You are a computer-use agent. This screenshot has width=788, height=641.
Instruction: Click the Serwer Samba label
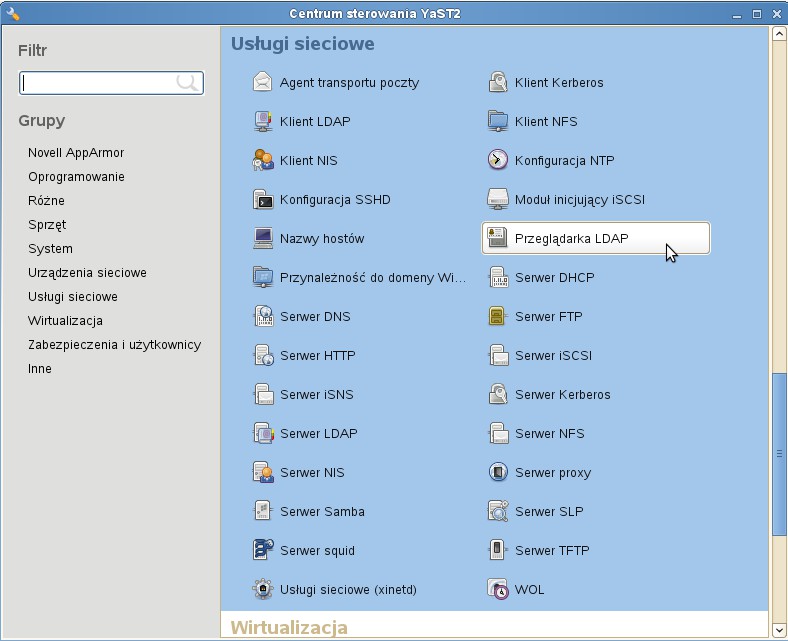322,512
